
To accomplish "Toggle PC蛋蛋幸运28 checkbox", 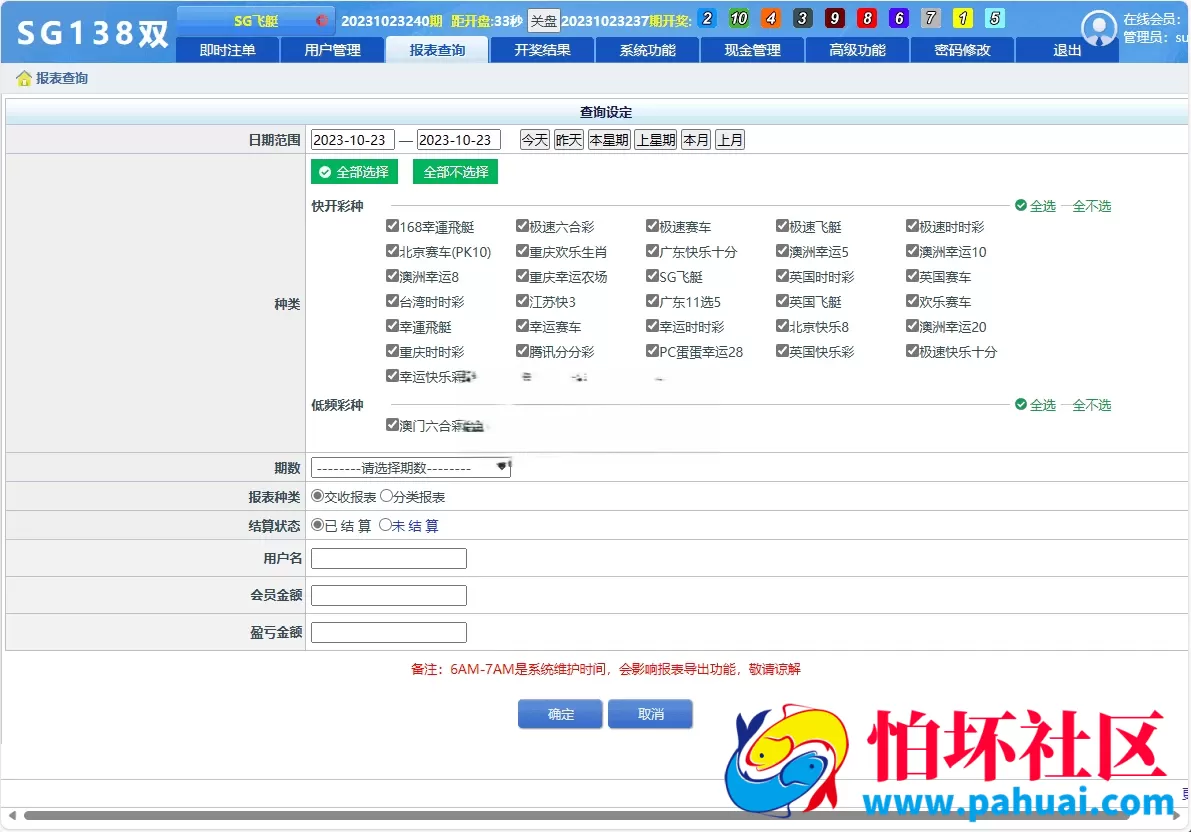I will click(652, 351).
